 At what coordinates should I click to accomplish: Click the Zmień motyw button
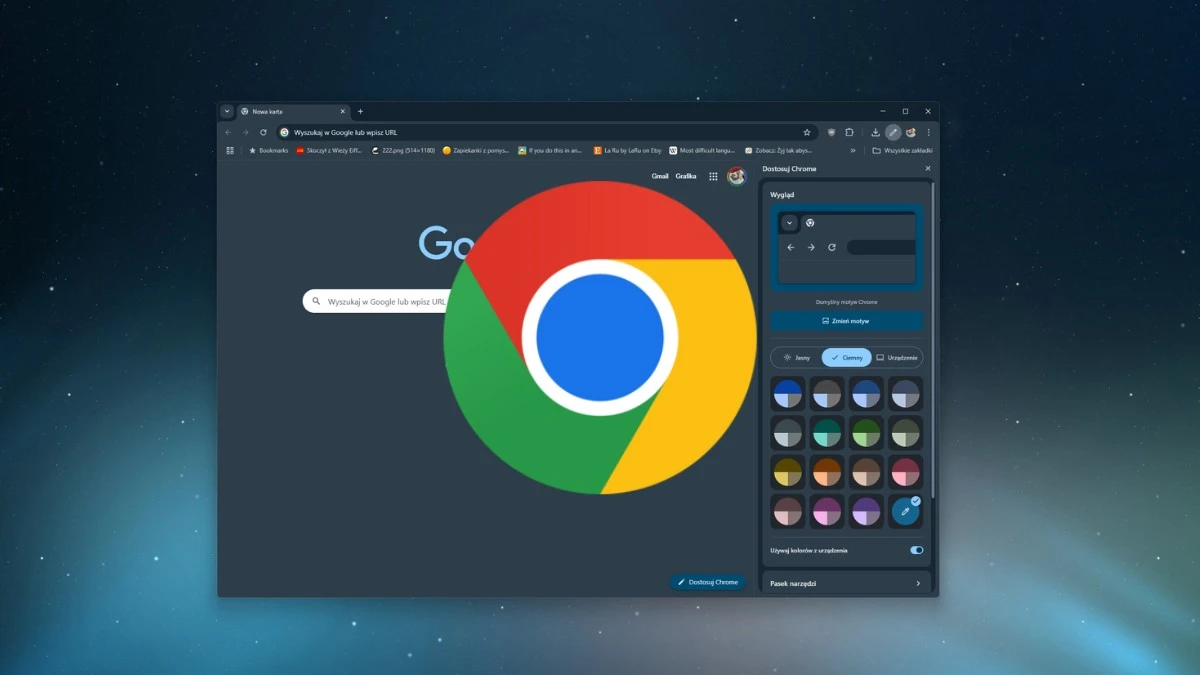846,320
